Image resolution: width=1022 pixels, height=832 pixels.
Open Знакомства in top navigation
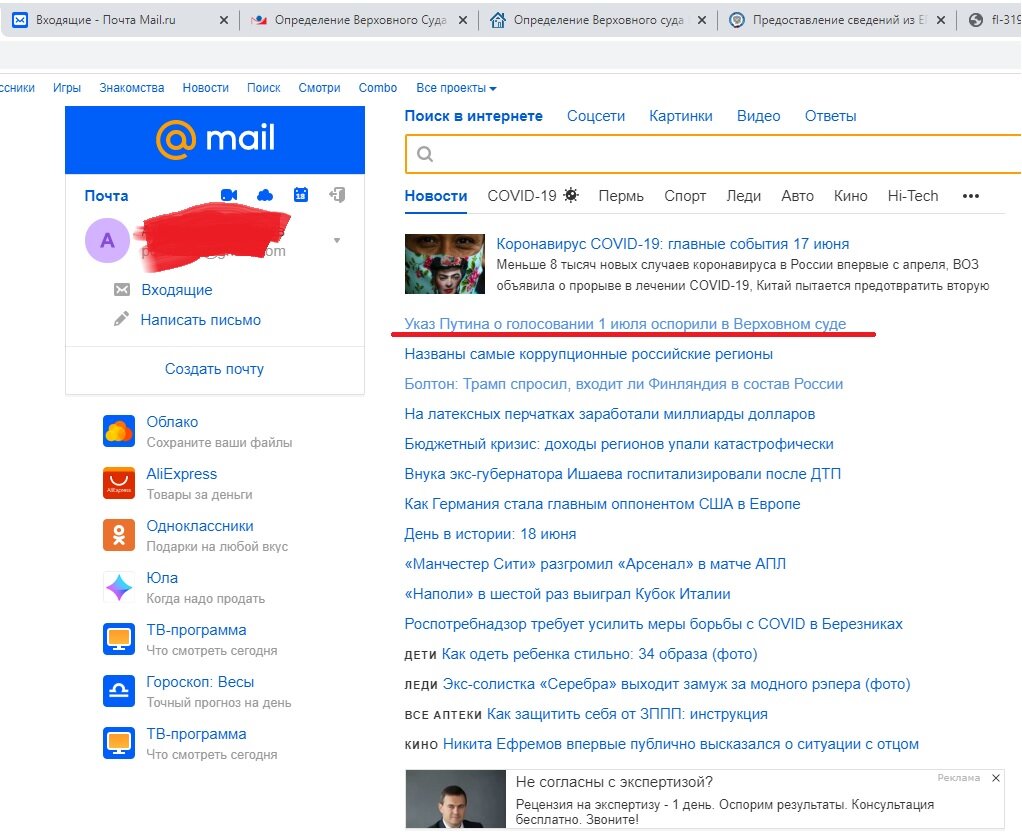point(132,88)
